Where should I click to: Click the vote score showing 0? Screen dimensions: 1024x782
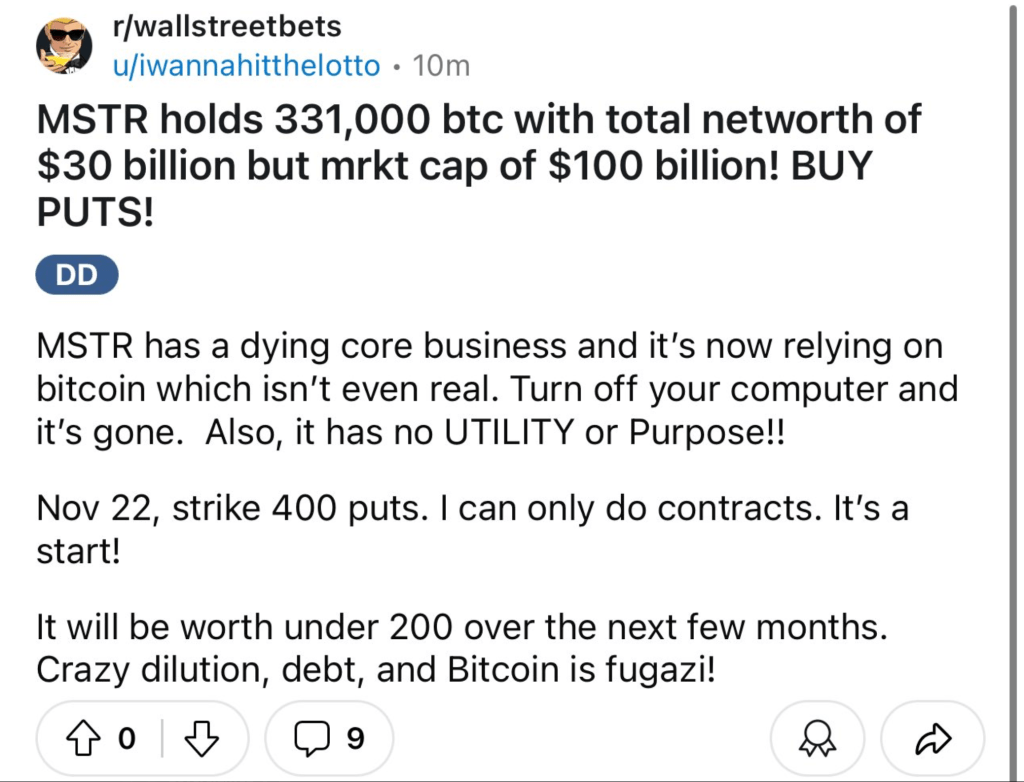click(x=126, y=739)
